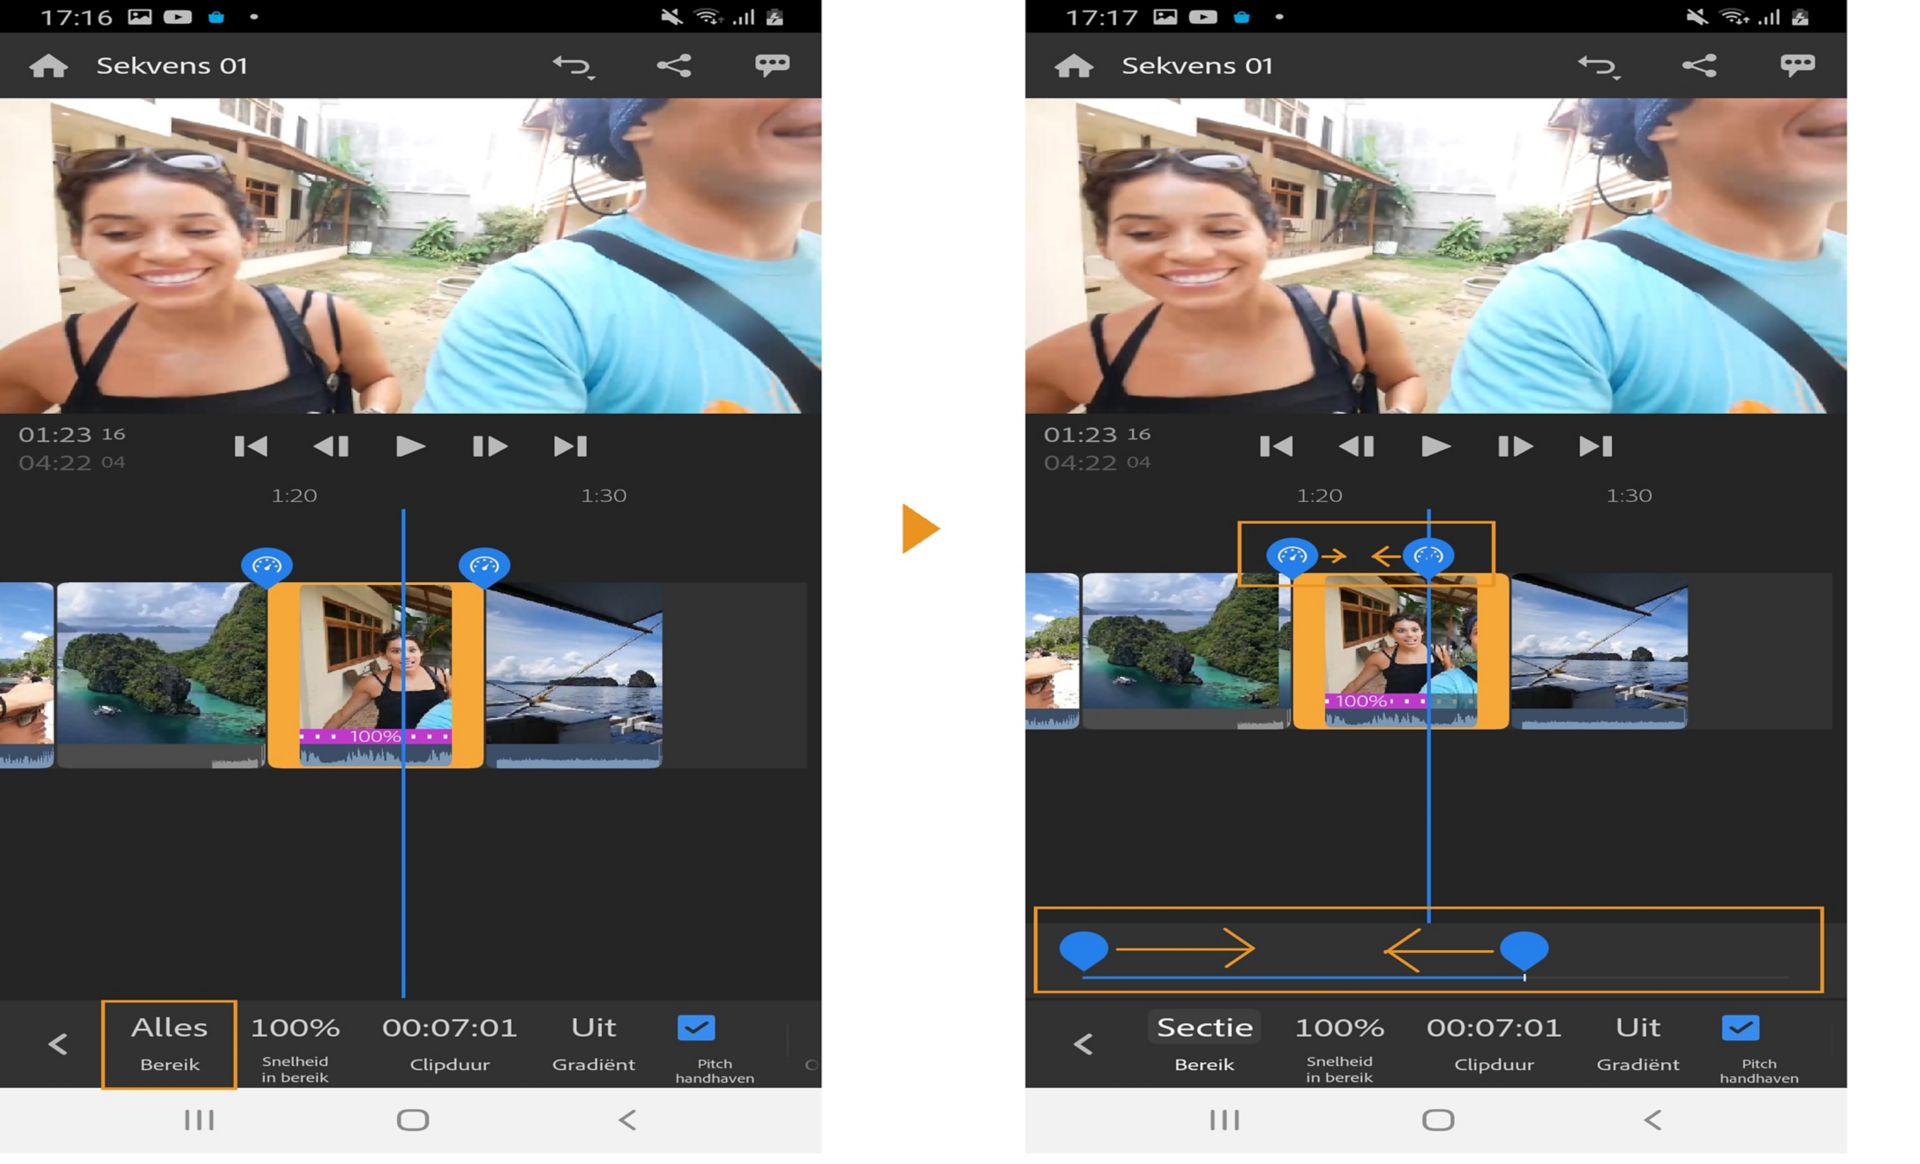This screenshot has width=1920, height=1164.
Task: Open the Sectie Bereik selector
Action: coord(1204,1042)
